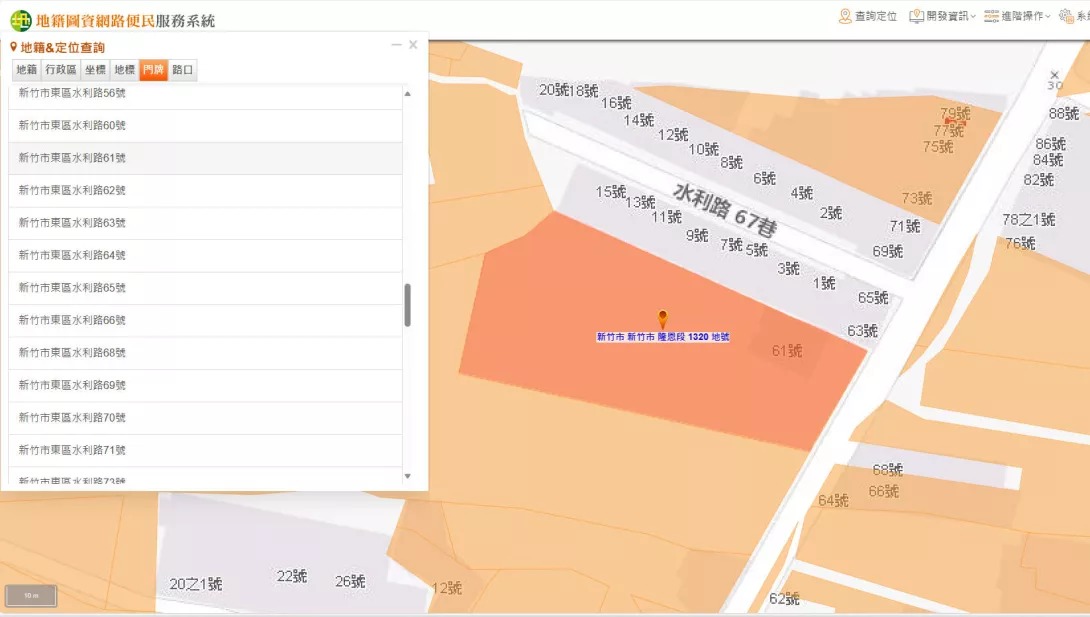Image resolution: width=1090 pixels, height=617 pixels.
Task: Expand the 進階操作 dropdown menu
Action: tap(1047, 17)
